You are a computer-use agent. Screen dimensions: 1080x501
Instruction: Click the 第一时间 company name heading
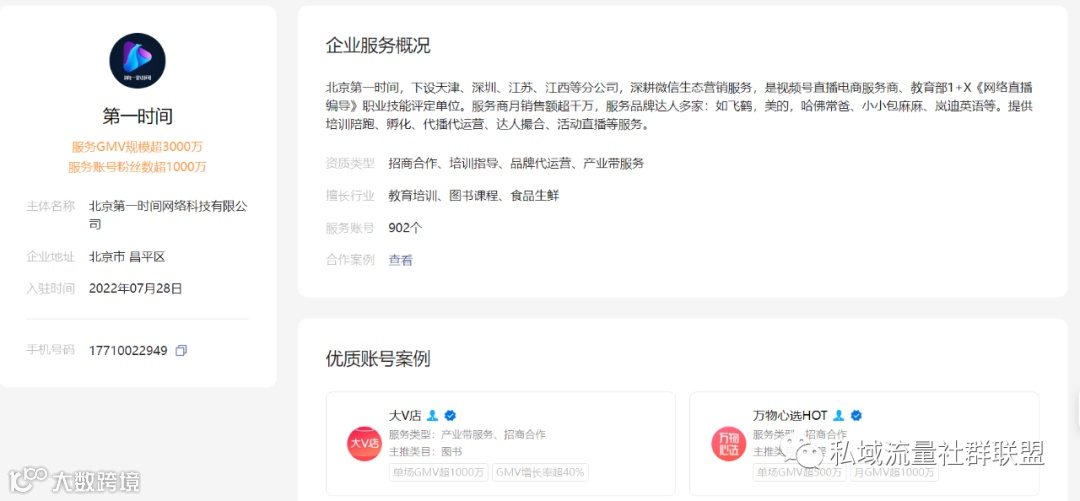(x=137, y=116)
